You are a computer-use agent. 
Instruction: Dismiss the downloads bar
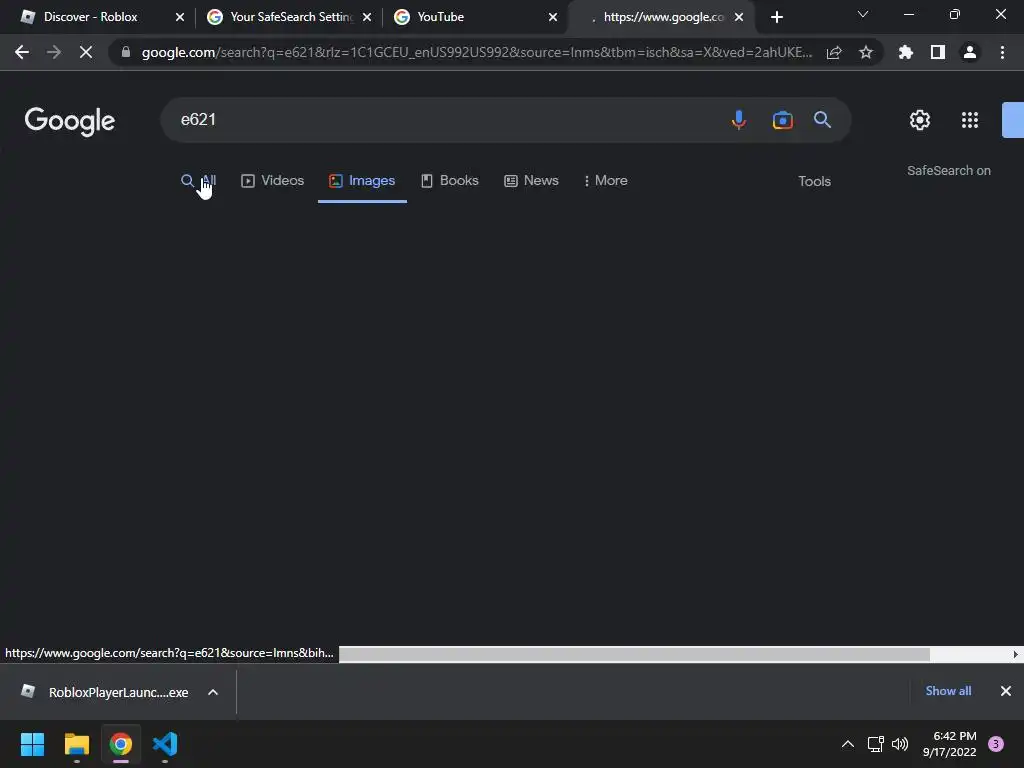coord(1006,691)
